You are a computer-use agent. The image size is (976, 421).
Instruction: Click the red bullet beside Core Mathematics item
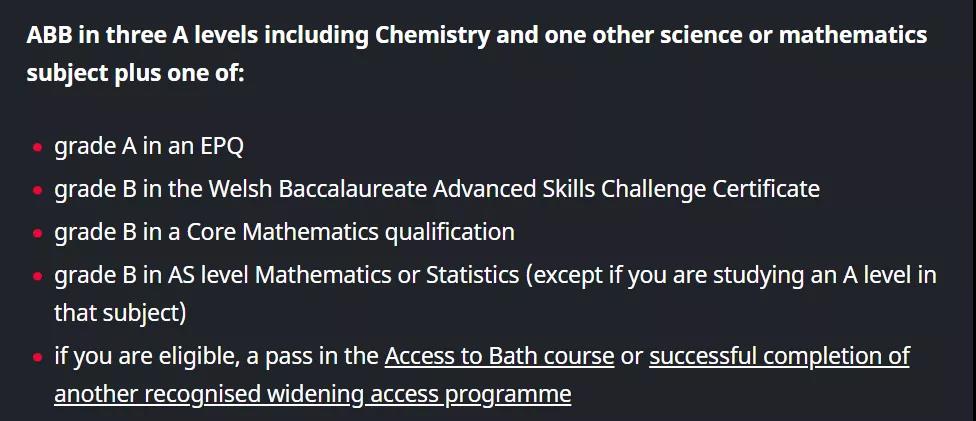click(39, 234)
